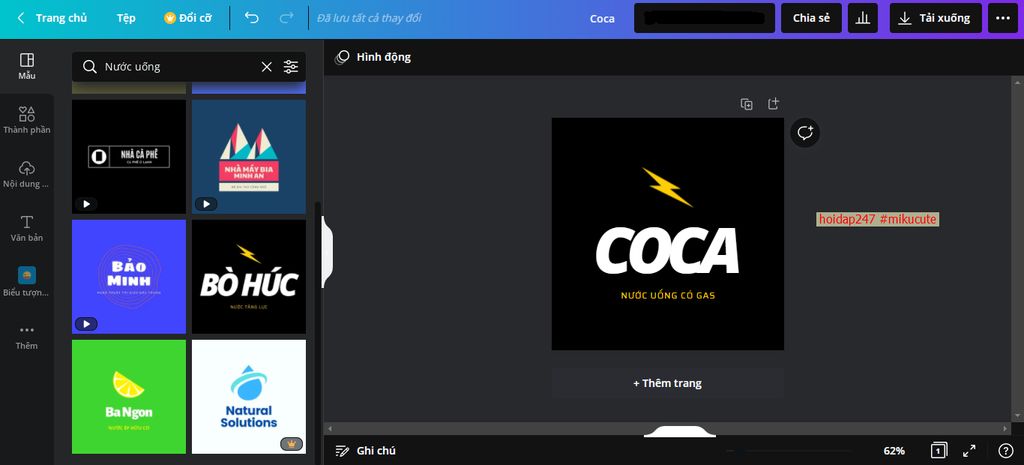Clear the search text with X icon
This screenshot has width=1024, height=465.
click(x=266, y=67)
